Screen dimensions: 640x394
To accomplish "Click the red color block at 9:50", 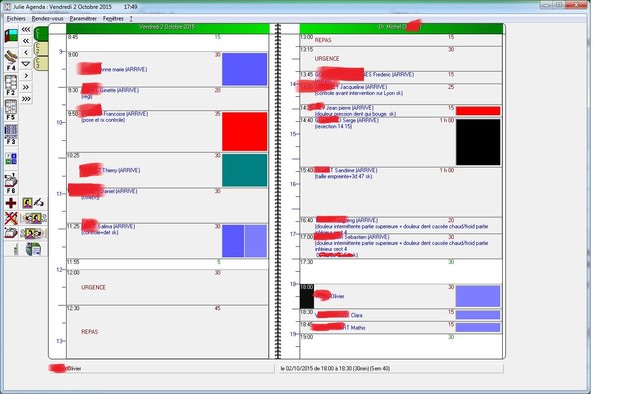I will point(244,131).
